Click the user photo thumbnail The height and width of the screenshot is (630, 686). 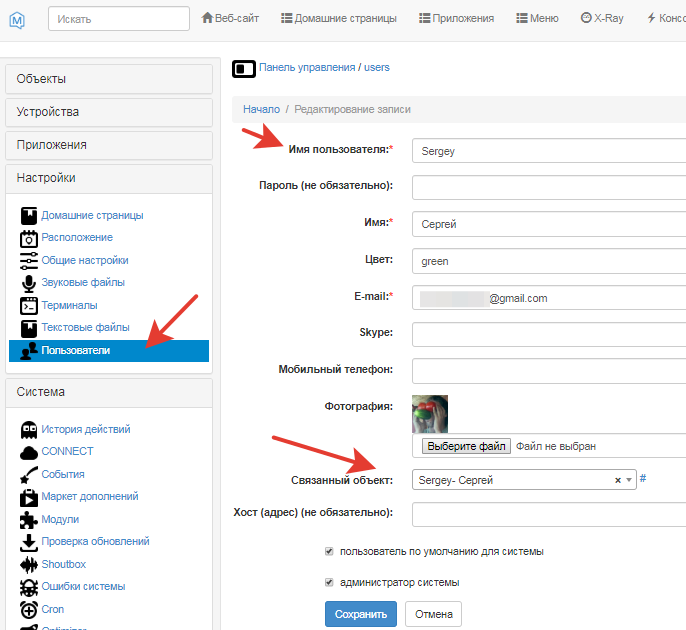[x=430, y=413]
